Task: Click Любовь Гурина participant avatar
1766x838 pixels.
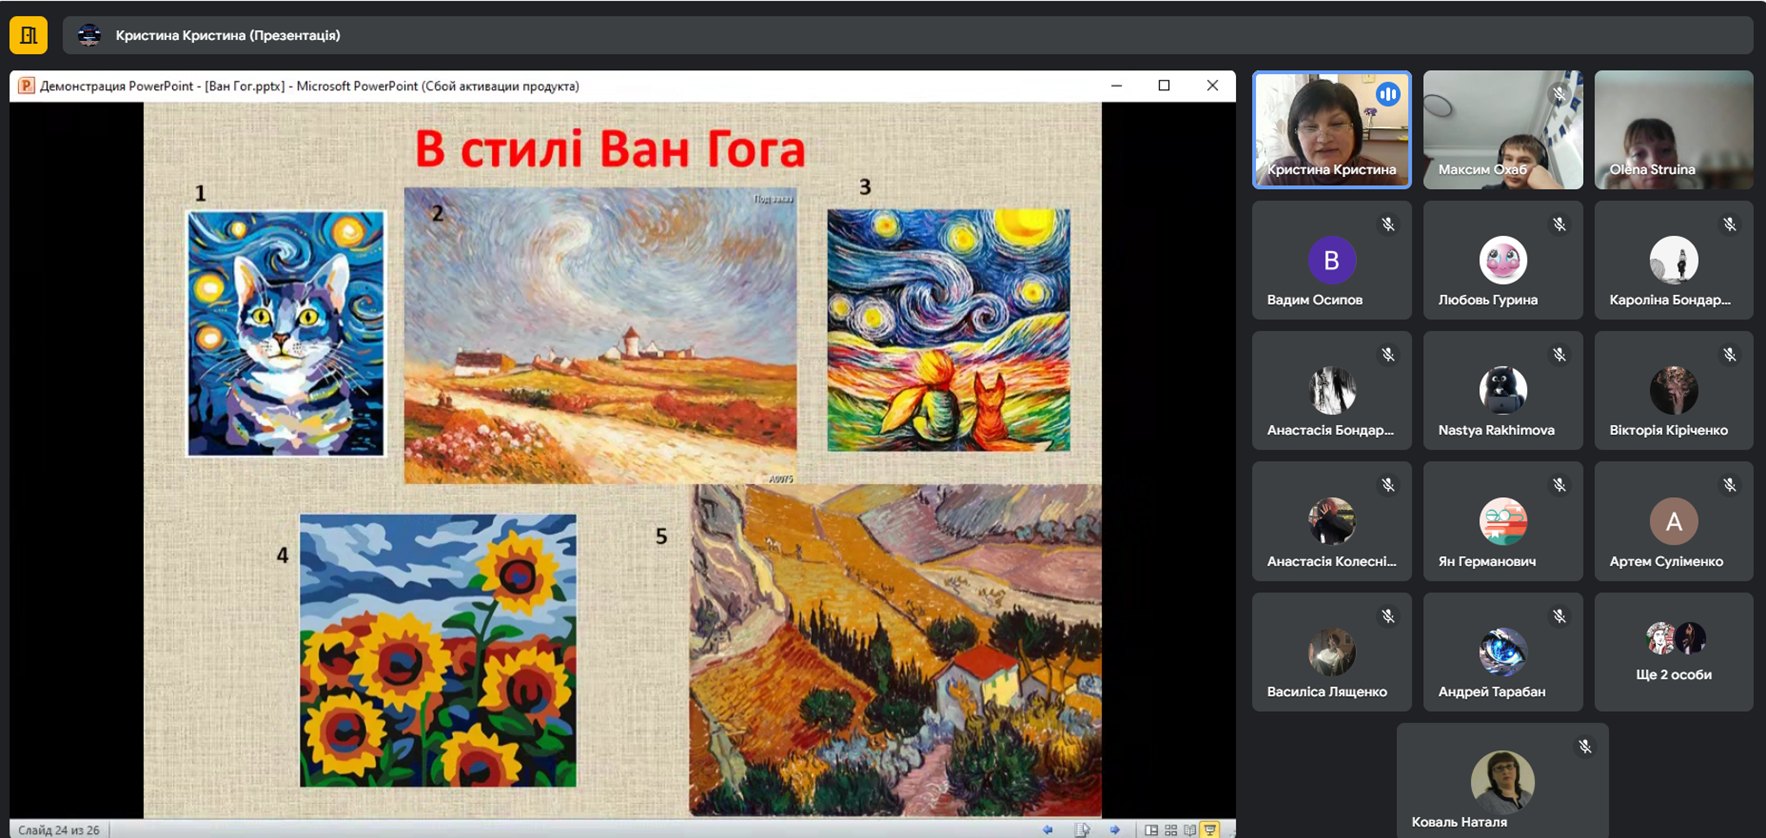Action: tap(1502, 260)
